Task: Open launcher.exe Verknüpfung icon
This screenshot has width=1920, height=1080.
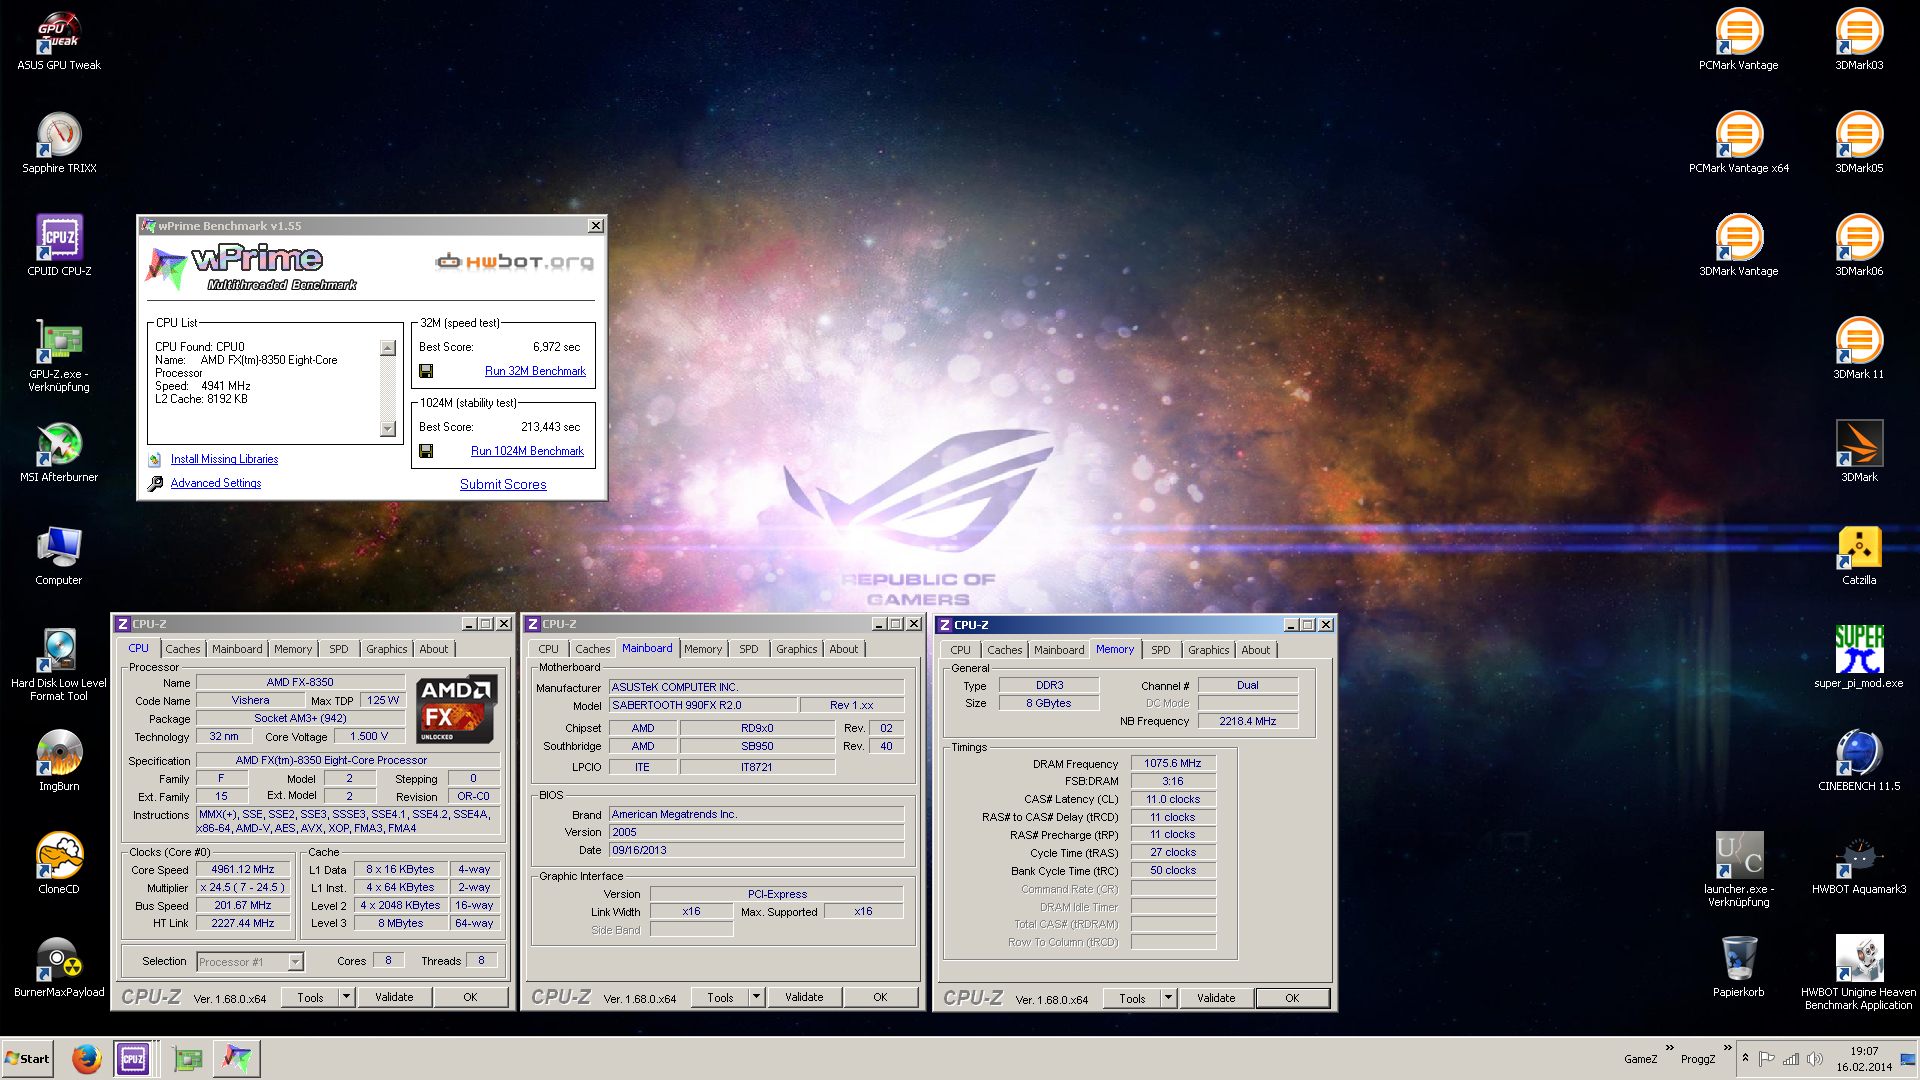Action: (x=1739, y=870)
